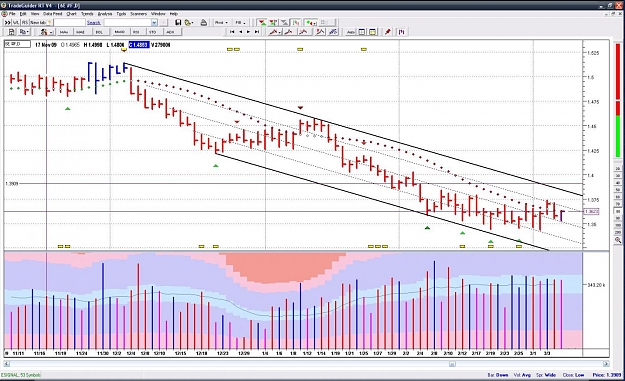Click the WL watchlist button
Image resolution: width=625 pixels, height=381 pixels.
[x=16, y=23]
